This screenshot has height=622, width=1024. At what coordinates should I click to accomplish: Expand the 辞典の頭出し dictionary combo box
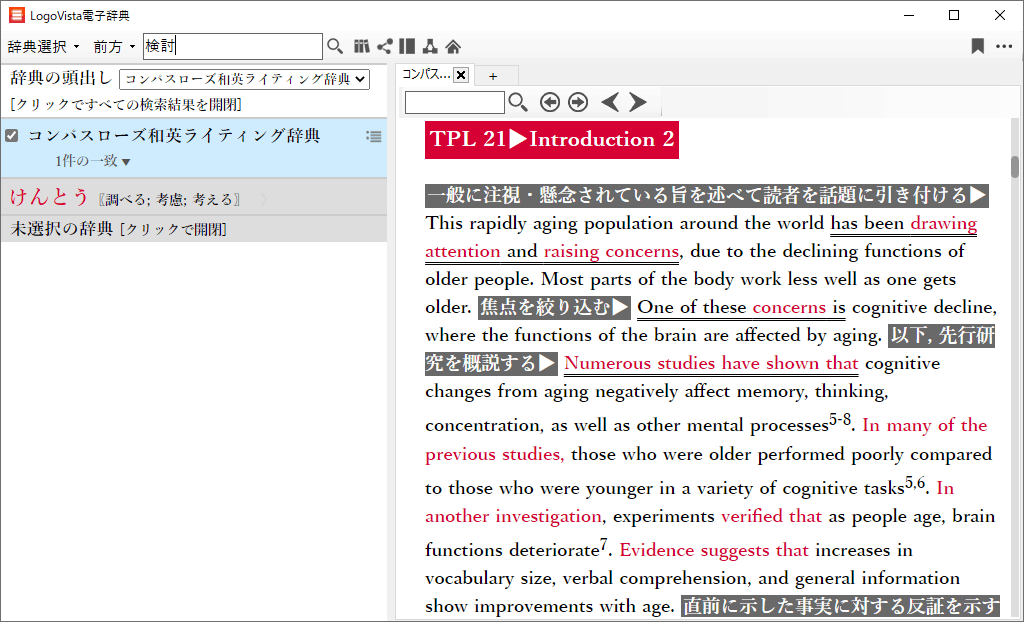244,79
